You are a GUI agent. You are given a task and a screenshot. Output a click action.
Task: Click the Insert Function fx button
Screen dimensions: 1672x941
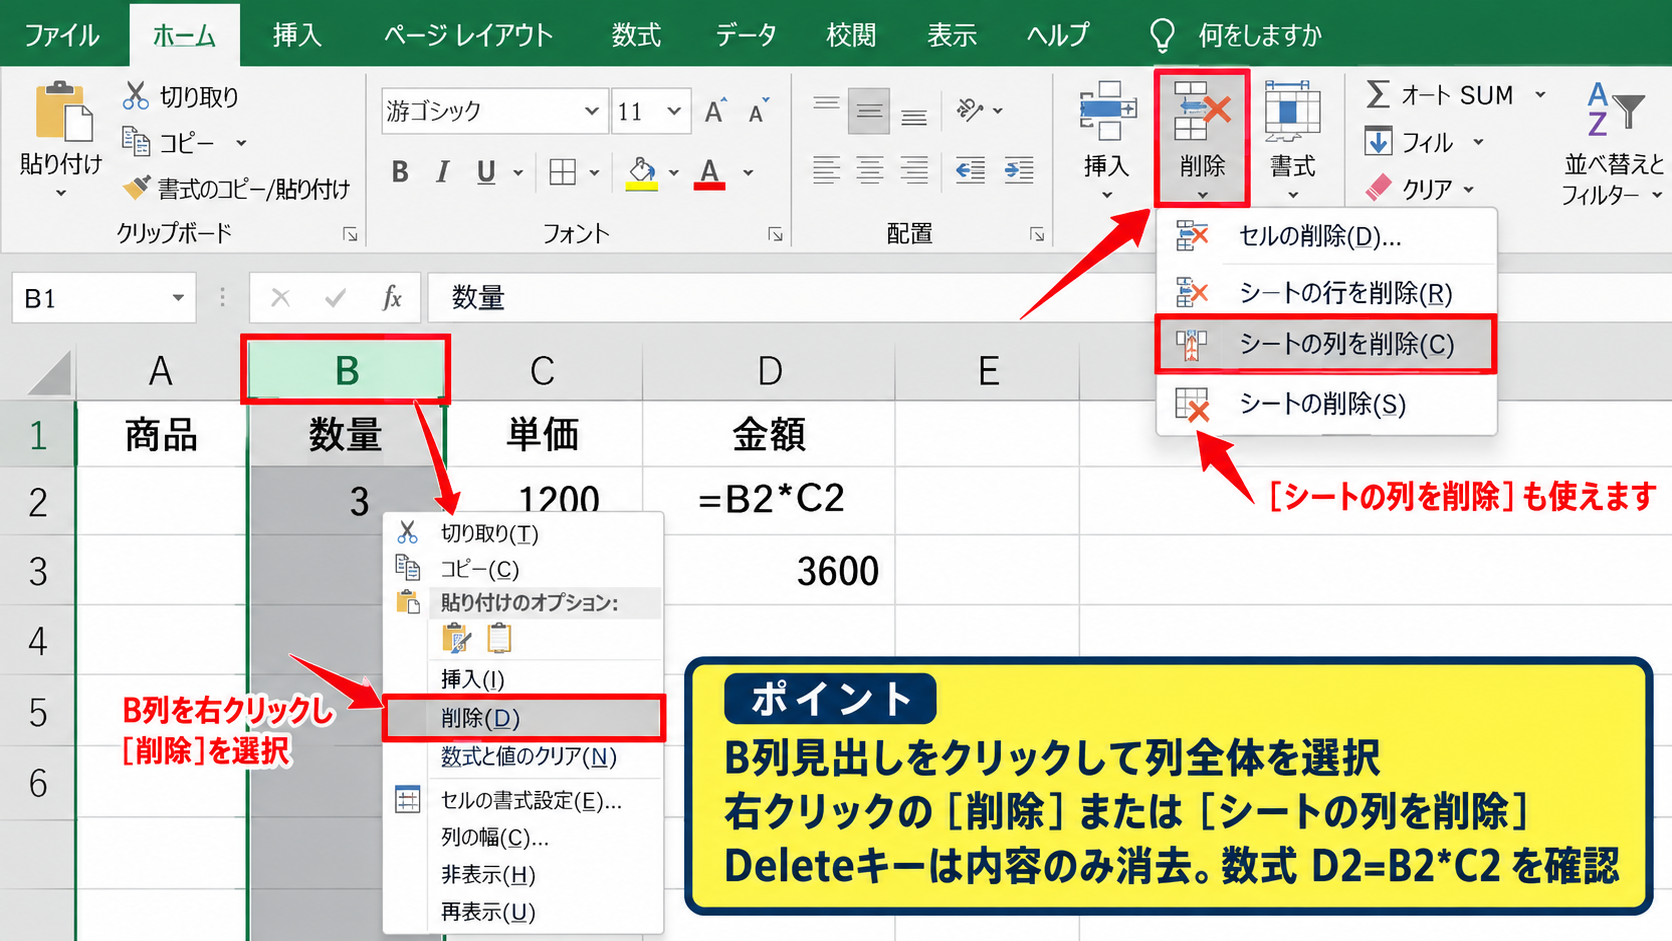click(391, 298)
